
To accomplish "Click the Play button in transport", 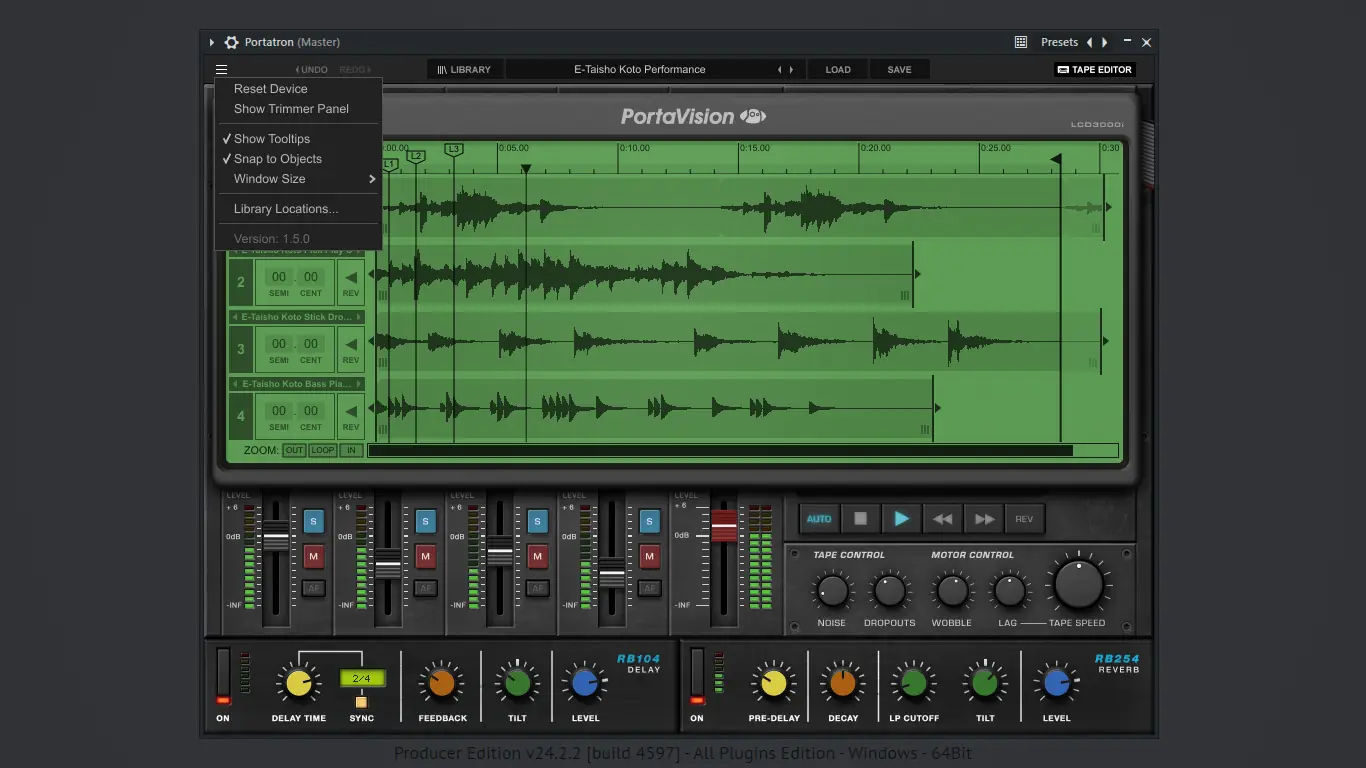I will pyautogui.click(x=901, y=519).
